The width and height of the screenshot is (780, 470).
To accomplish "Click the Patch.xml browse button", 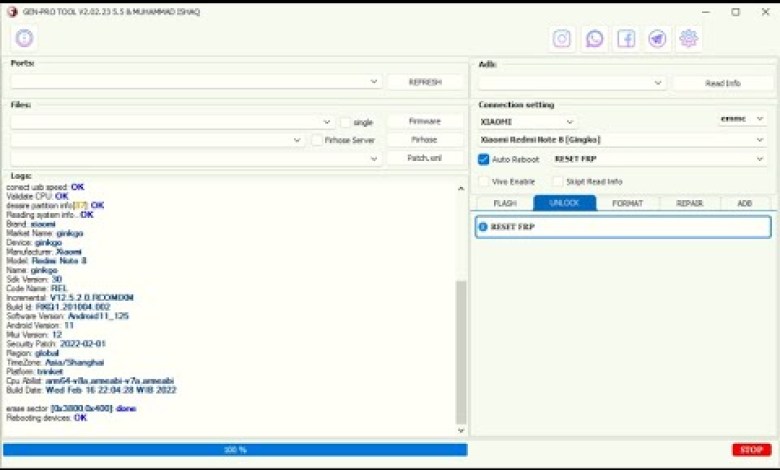I will tap(425, 158).
